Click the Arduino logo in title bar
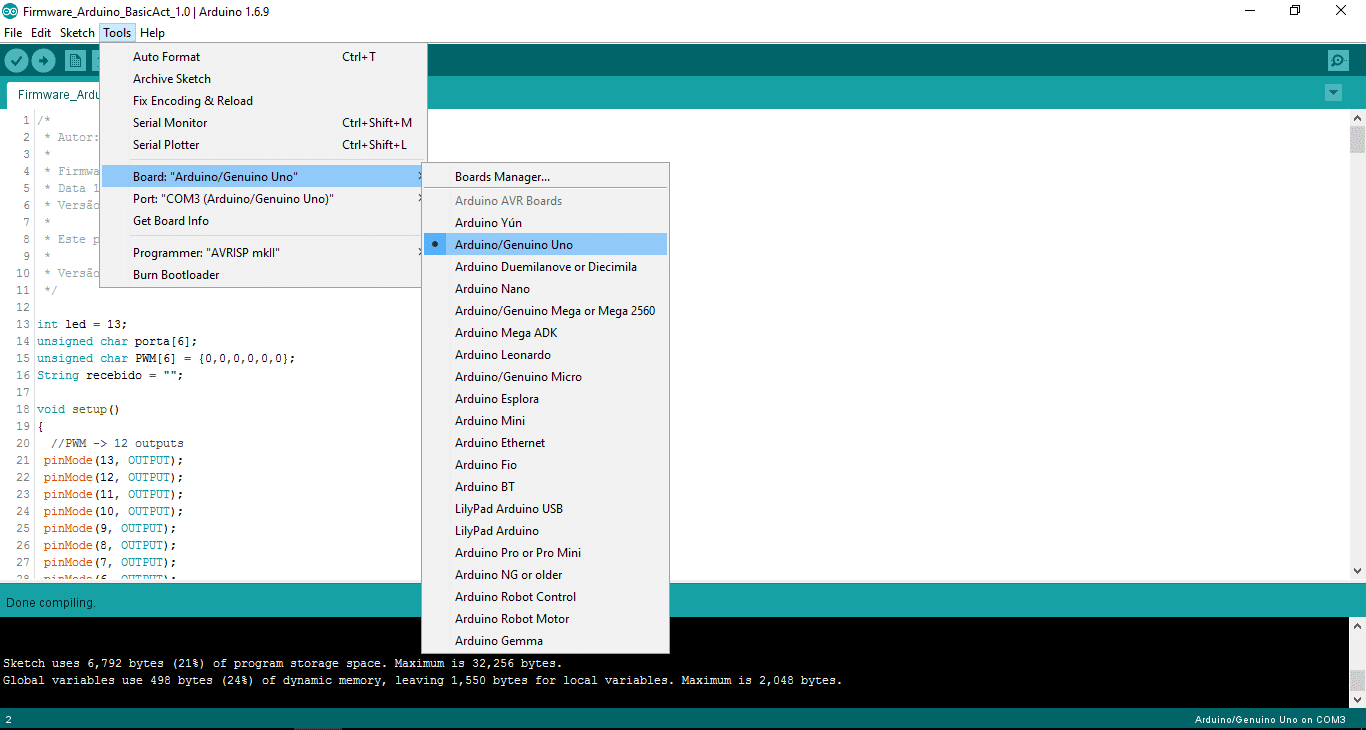This screenshot has width=1366, height=730. tap(10, 11)
